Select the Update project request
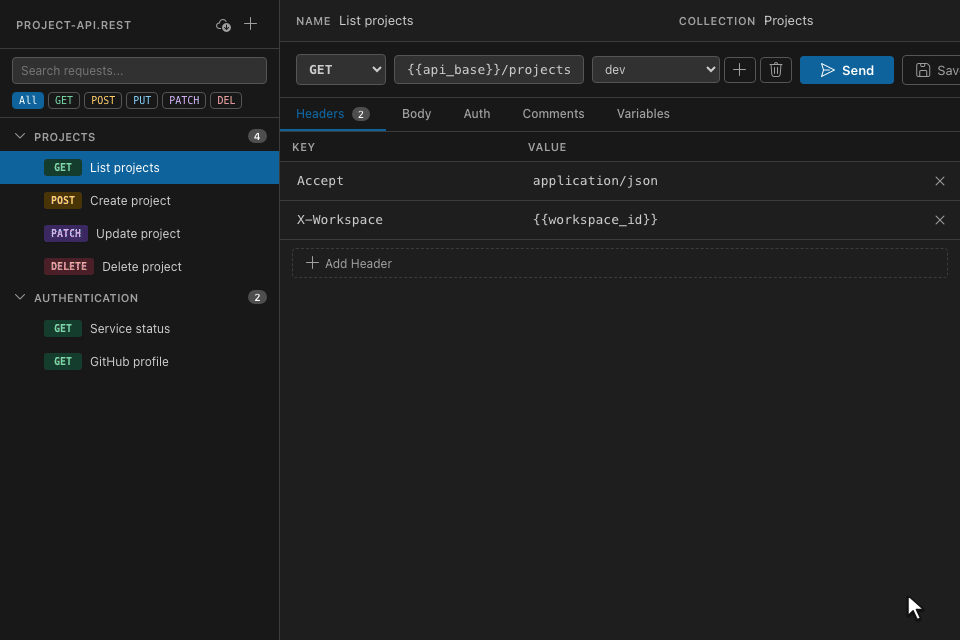The height and width of the screenshot is (640, 960). coord(140,234)
